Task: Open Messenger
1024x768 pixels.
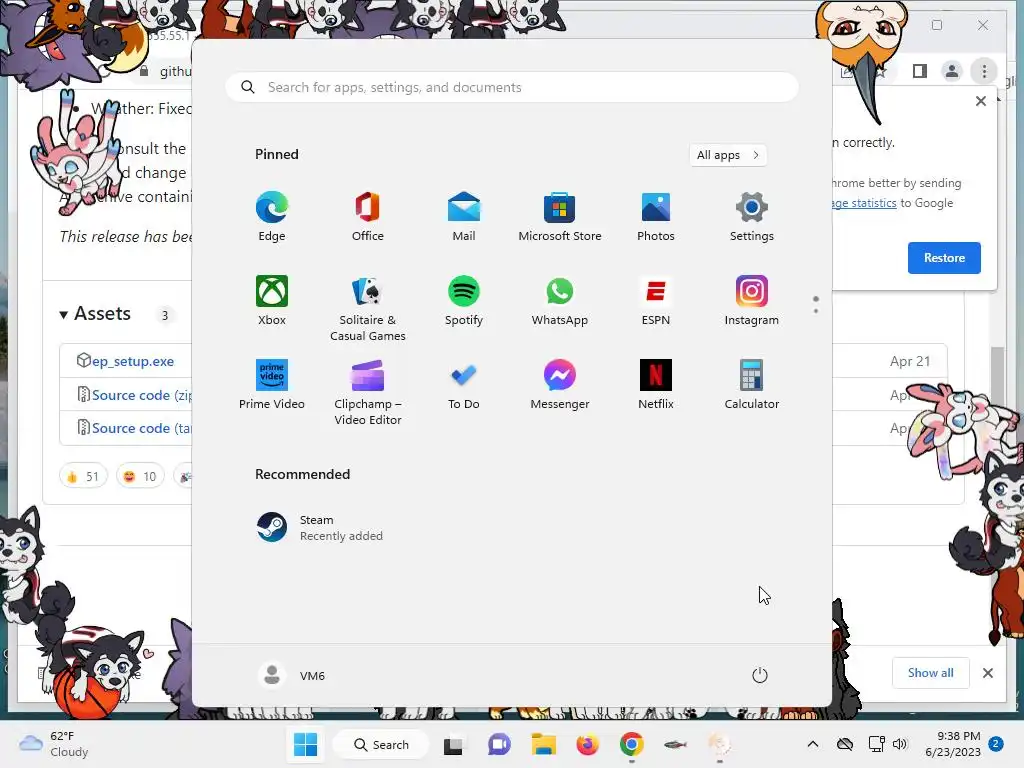Action: click(560, 385)
